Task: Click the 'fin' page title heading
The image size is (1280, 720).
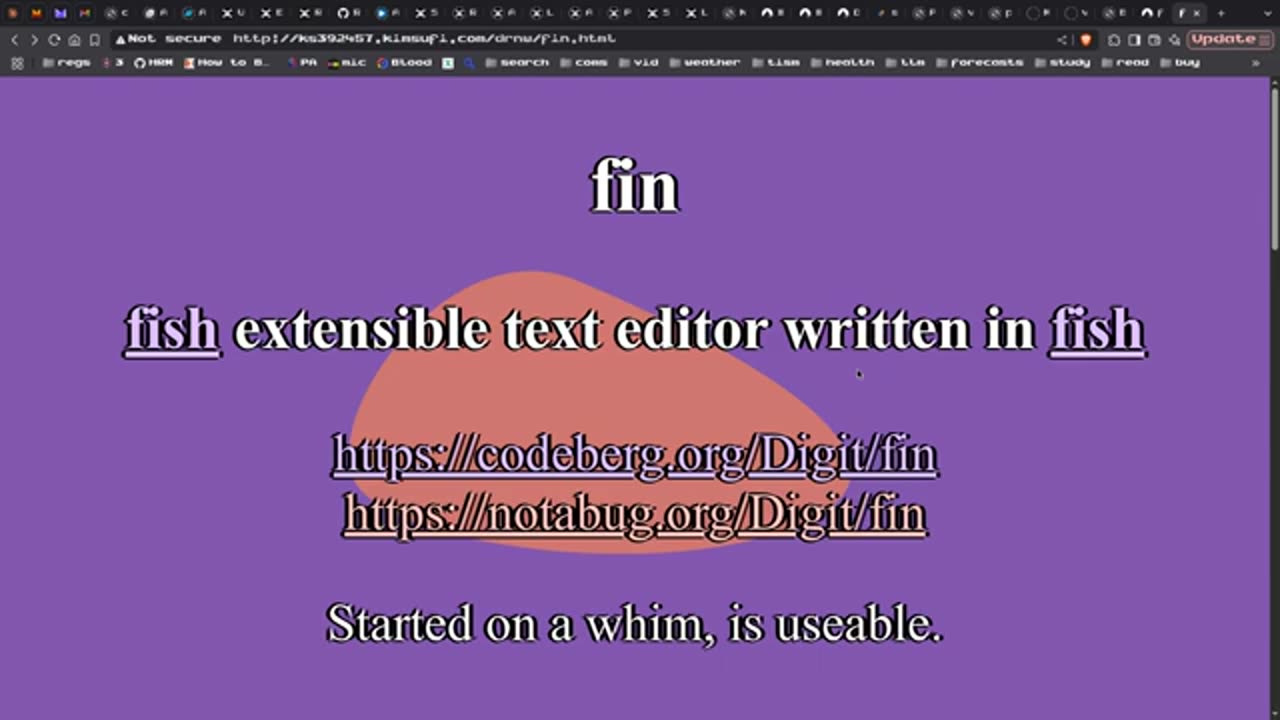Action: (635, 186)
